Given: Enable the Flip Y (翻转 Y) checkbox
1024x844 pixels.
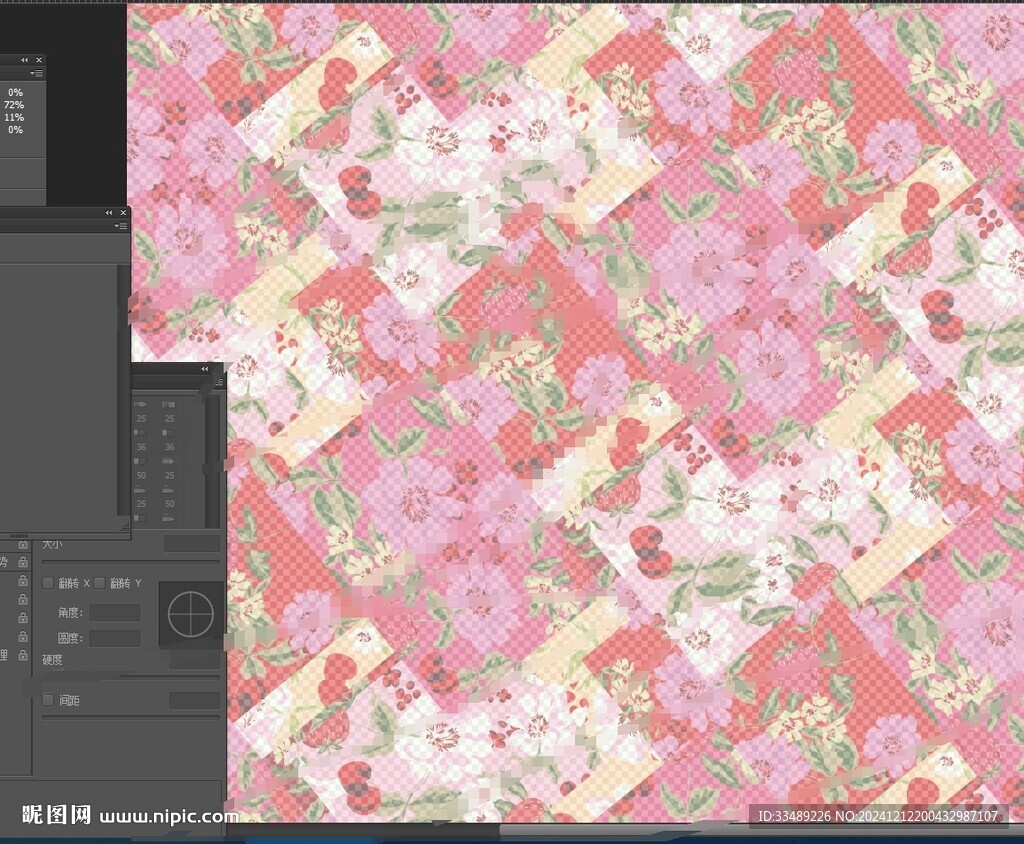Looking at the screenshot, I should point(99,583).
